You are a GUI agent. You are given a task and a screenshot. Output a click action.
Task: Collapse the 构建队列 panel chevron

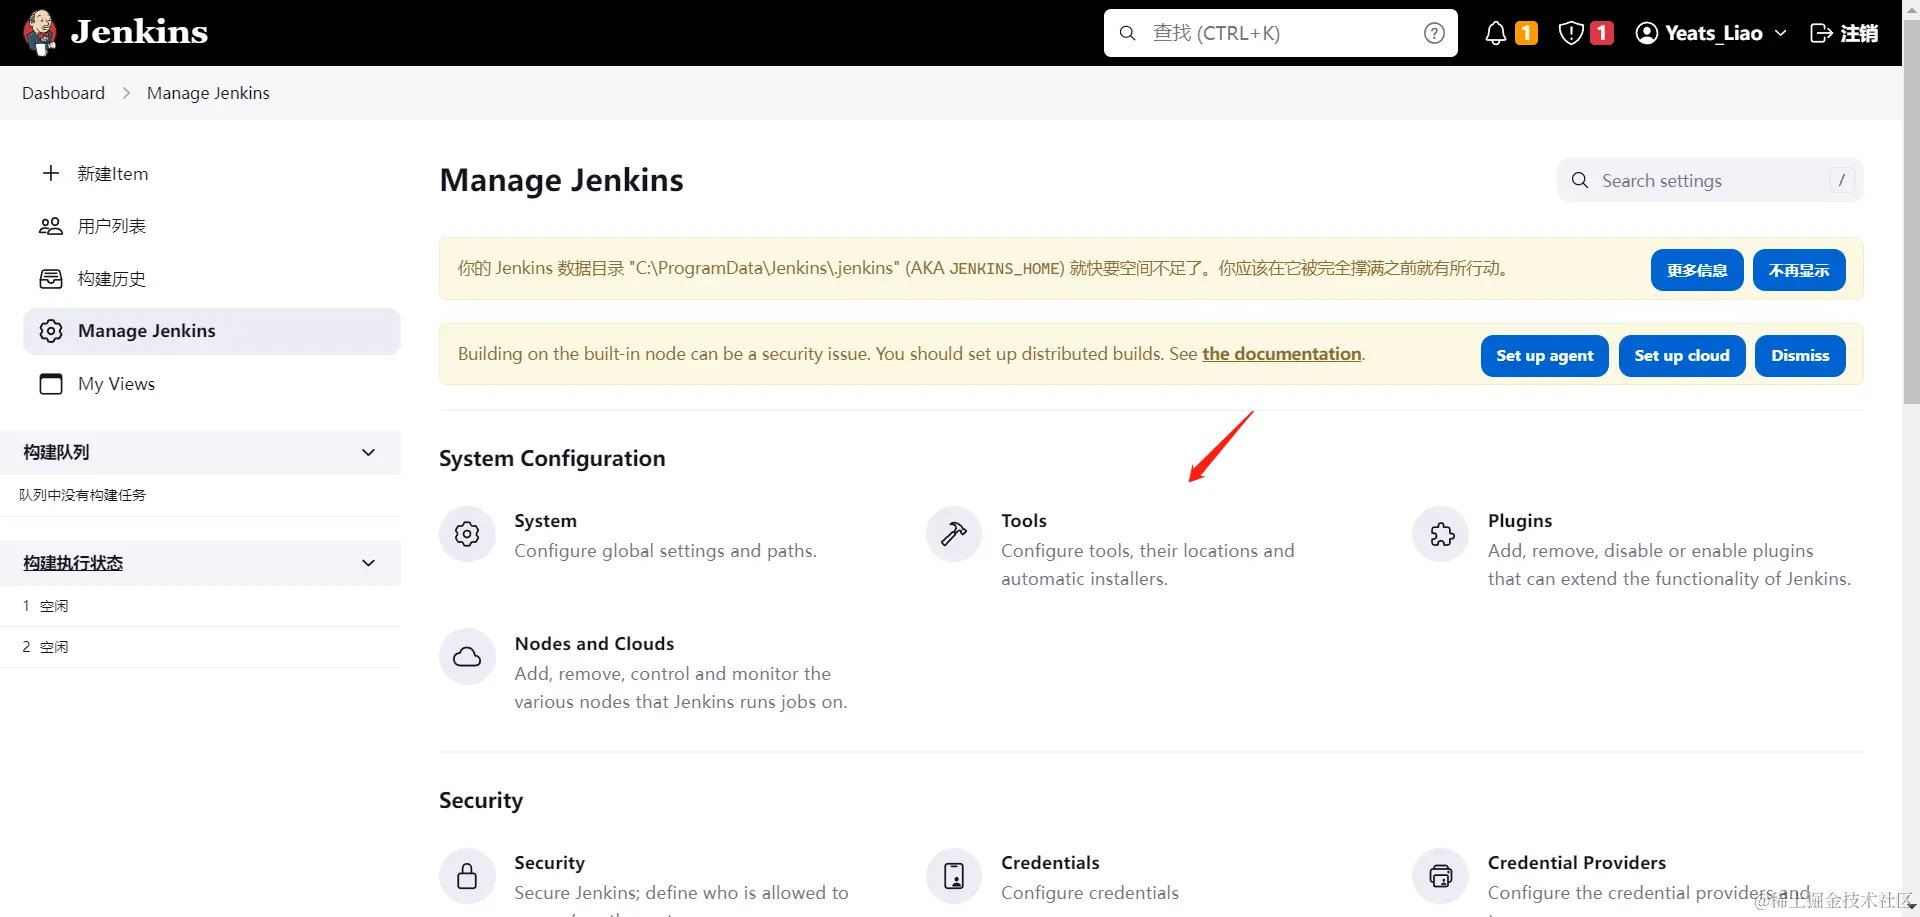pos(368,452)
